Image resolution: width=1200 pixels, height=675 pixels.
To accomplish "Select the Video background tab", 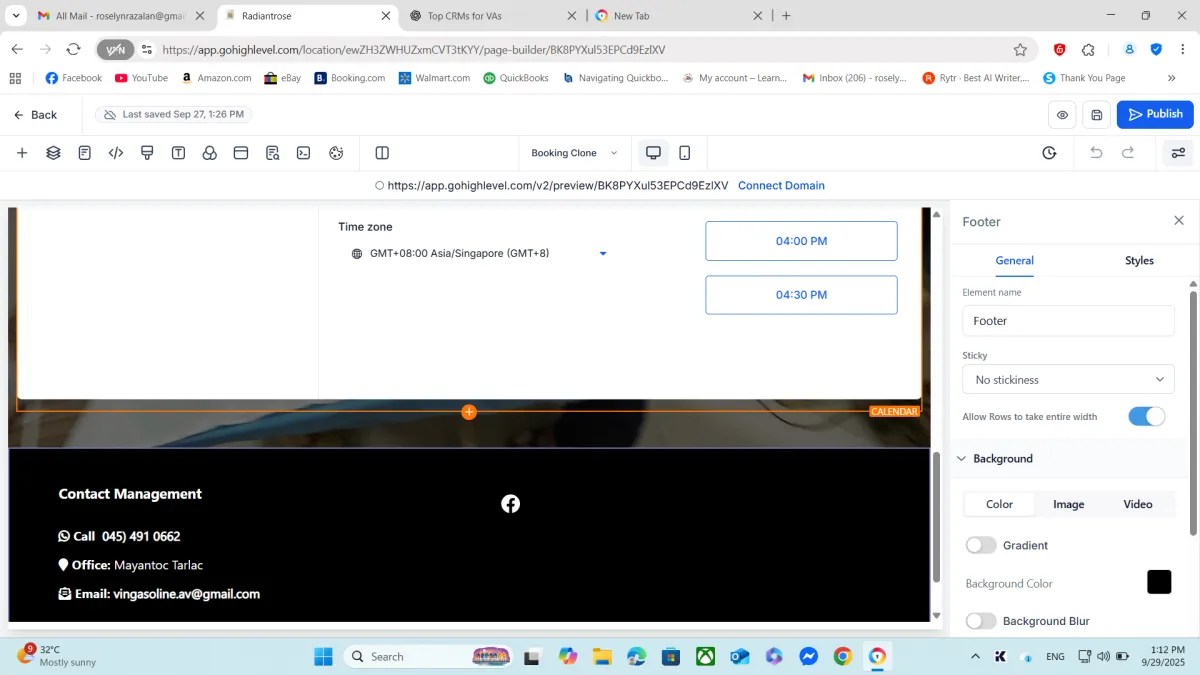I will [1138, 504].
